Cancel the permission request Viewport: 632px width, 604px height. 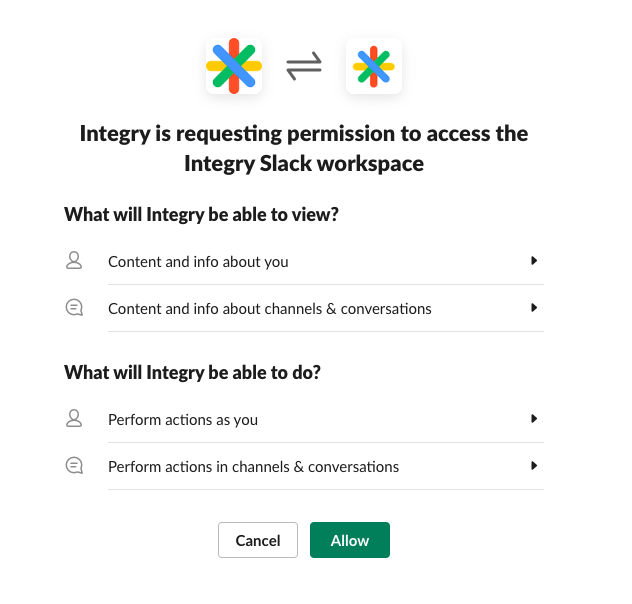click(x=258, y=540)
